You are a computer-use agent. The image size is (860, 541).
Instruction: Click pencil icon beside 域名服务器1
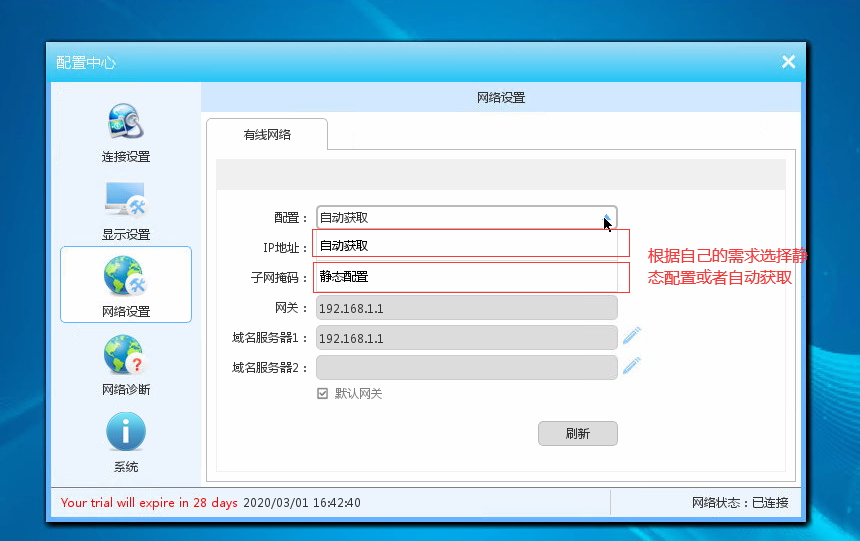(x=631, y=336)
